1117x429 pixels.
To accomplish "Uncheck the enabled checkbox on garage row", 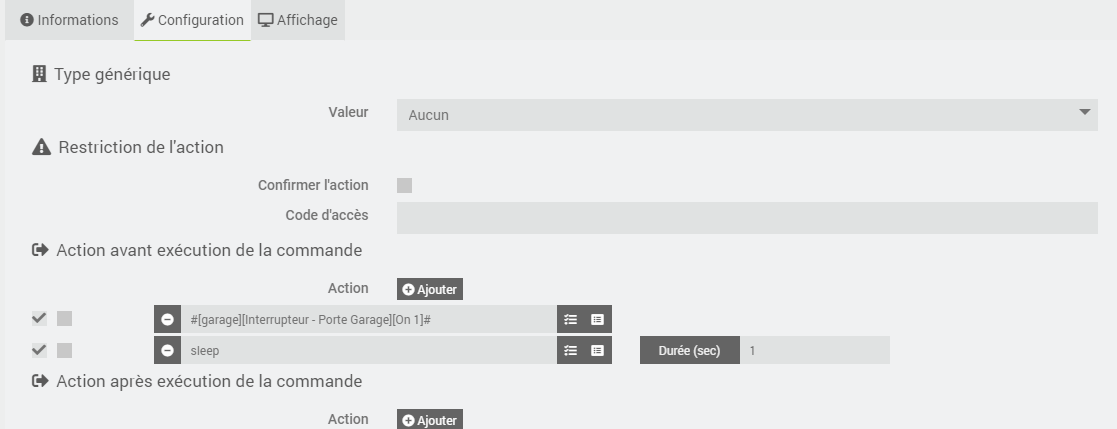I will click(x=39, y=319).
